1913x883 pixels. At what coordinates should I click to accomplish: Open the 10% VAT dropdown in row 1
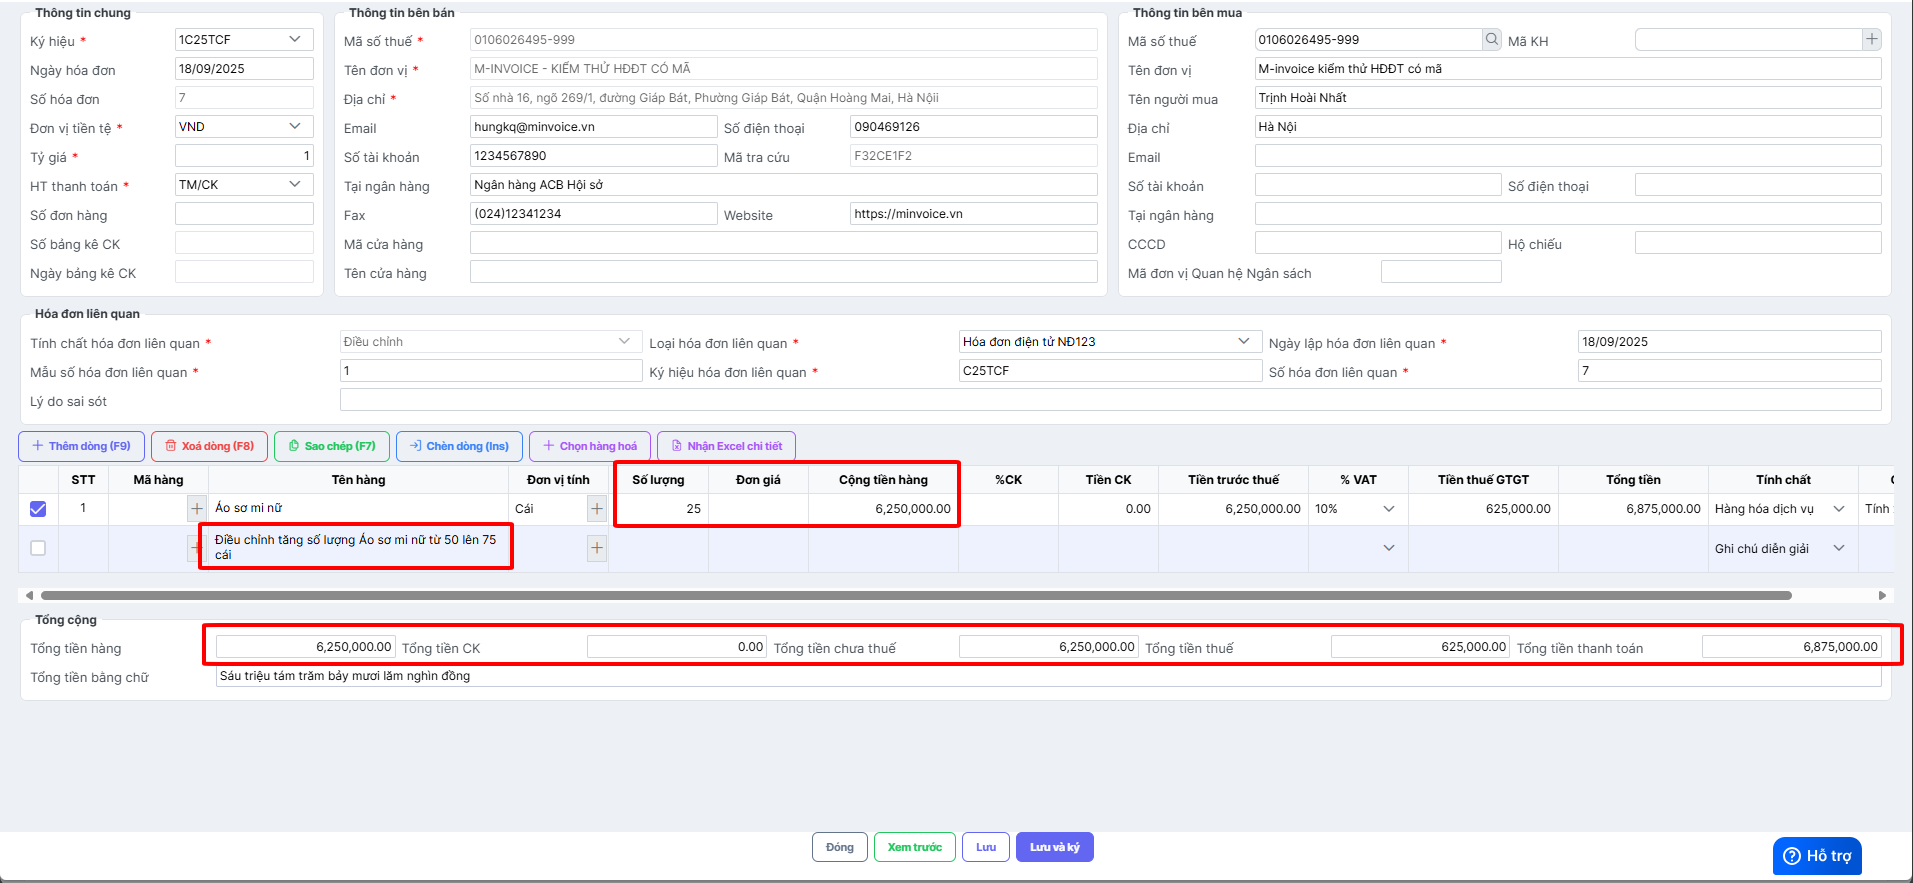1357,509
